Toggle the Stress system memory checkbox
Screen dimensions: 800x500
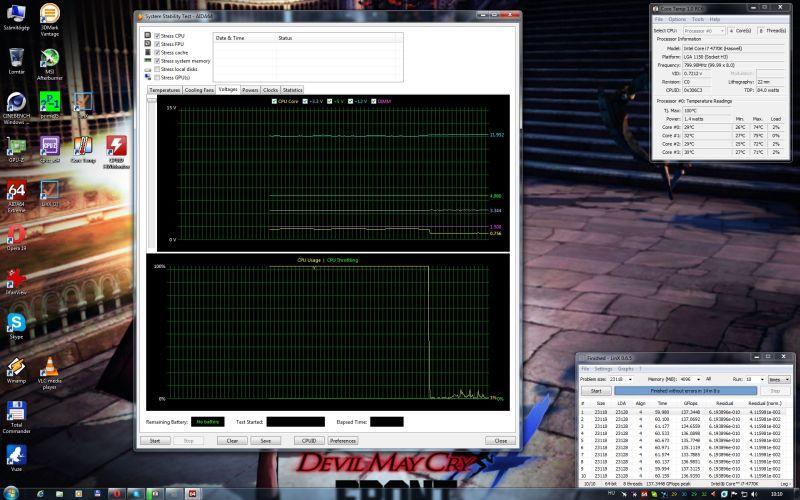click(157, 61)
